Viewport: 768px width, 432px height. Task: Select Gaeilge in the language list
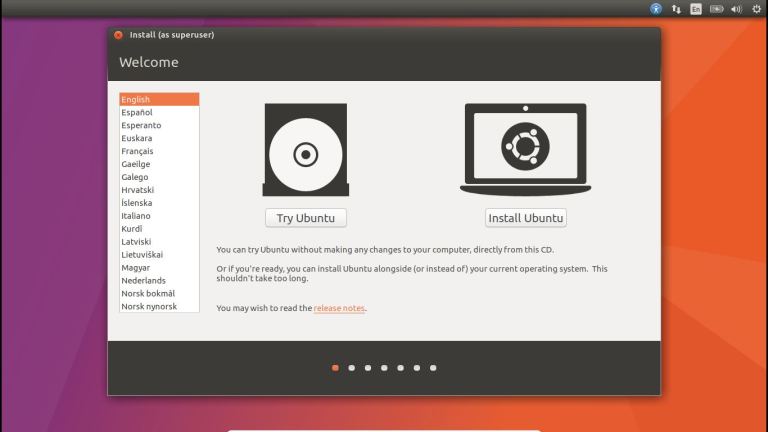tap(159, 164)
